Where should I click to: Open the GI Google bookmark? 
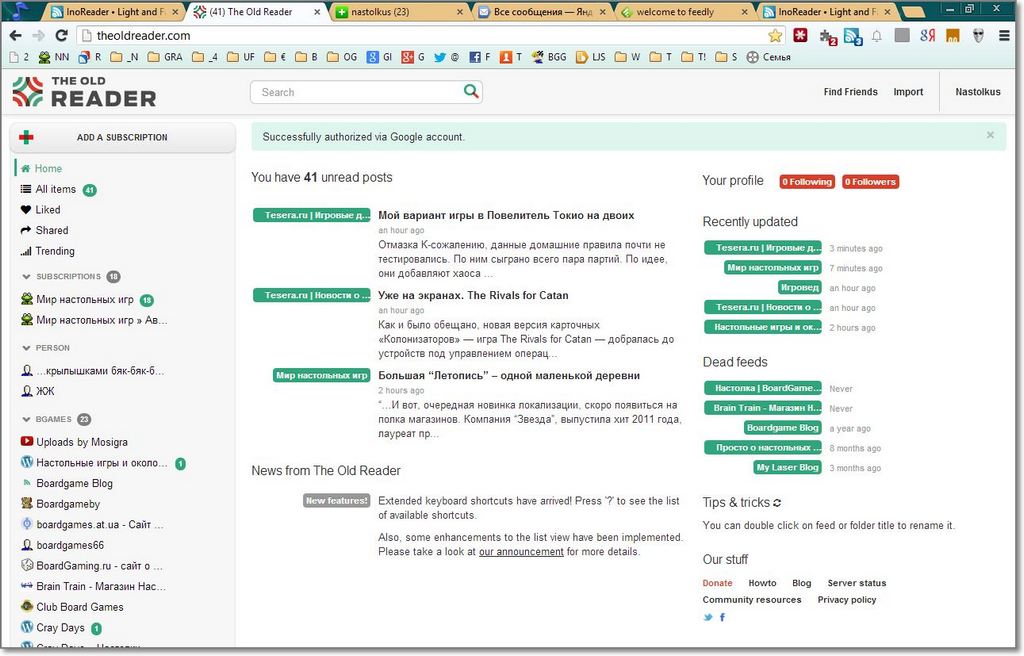point(379,57)
